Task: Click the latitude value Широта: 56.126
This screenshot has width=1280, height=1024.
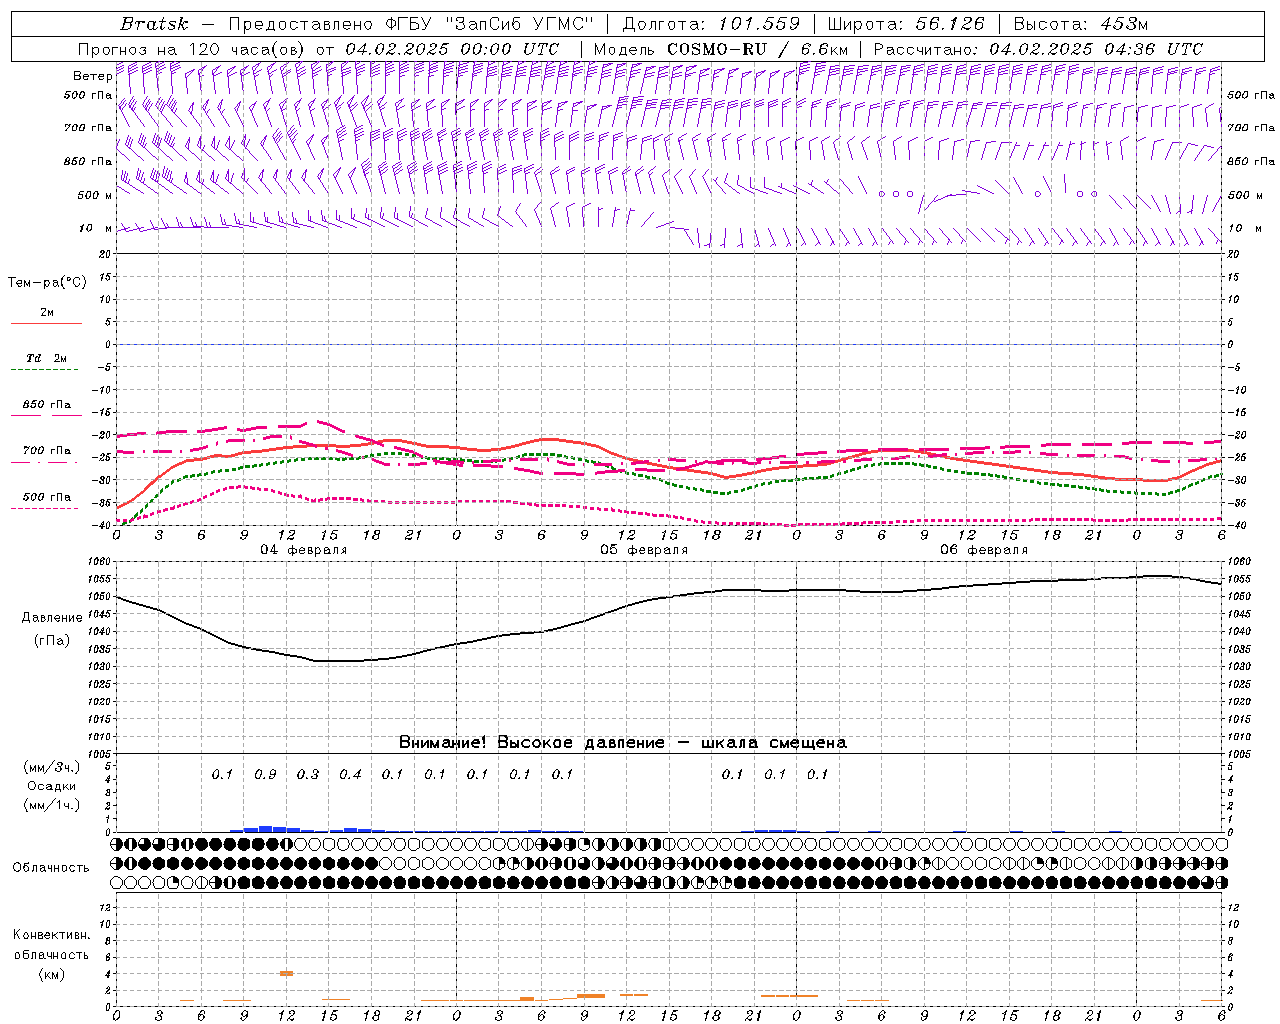Action: (x=906, y=24)
